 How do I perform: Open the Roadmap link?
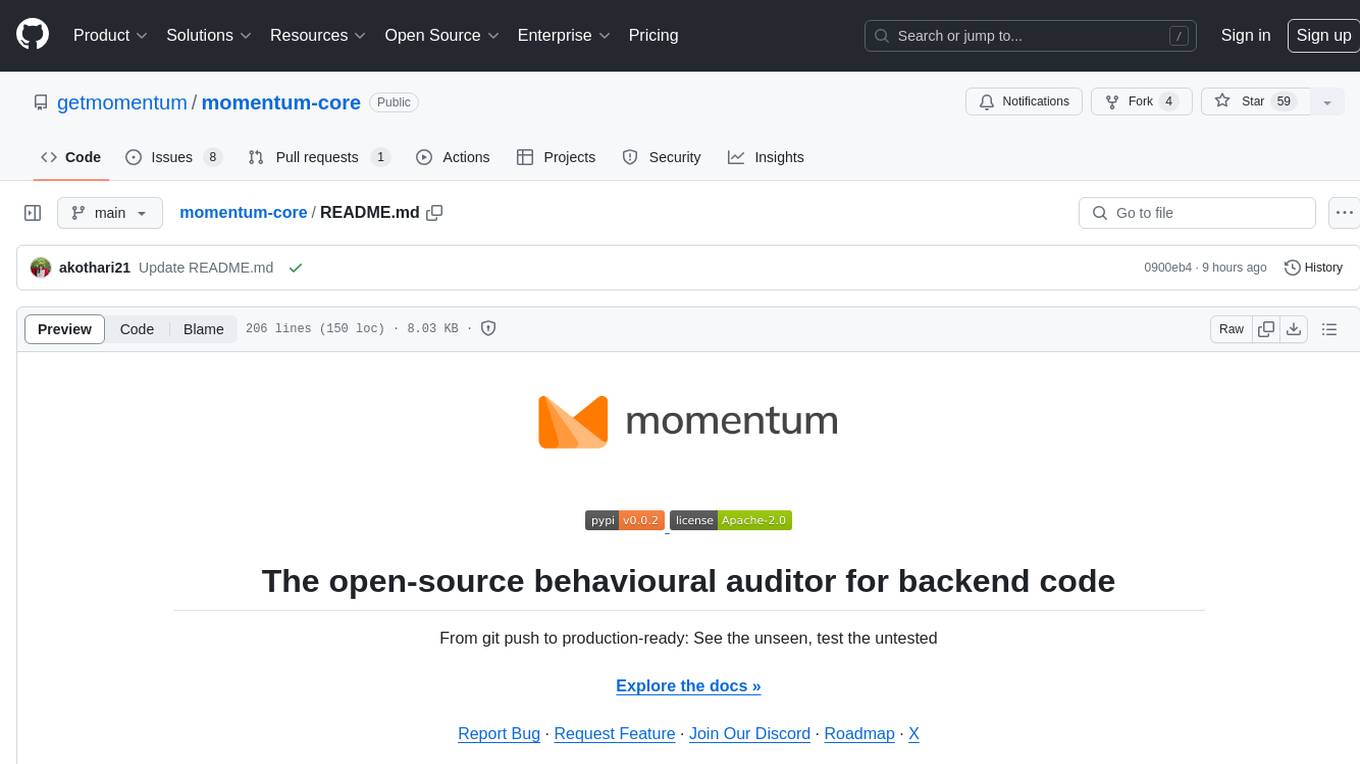859,734
